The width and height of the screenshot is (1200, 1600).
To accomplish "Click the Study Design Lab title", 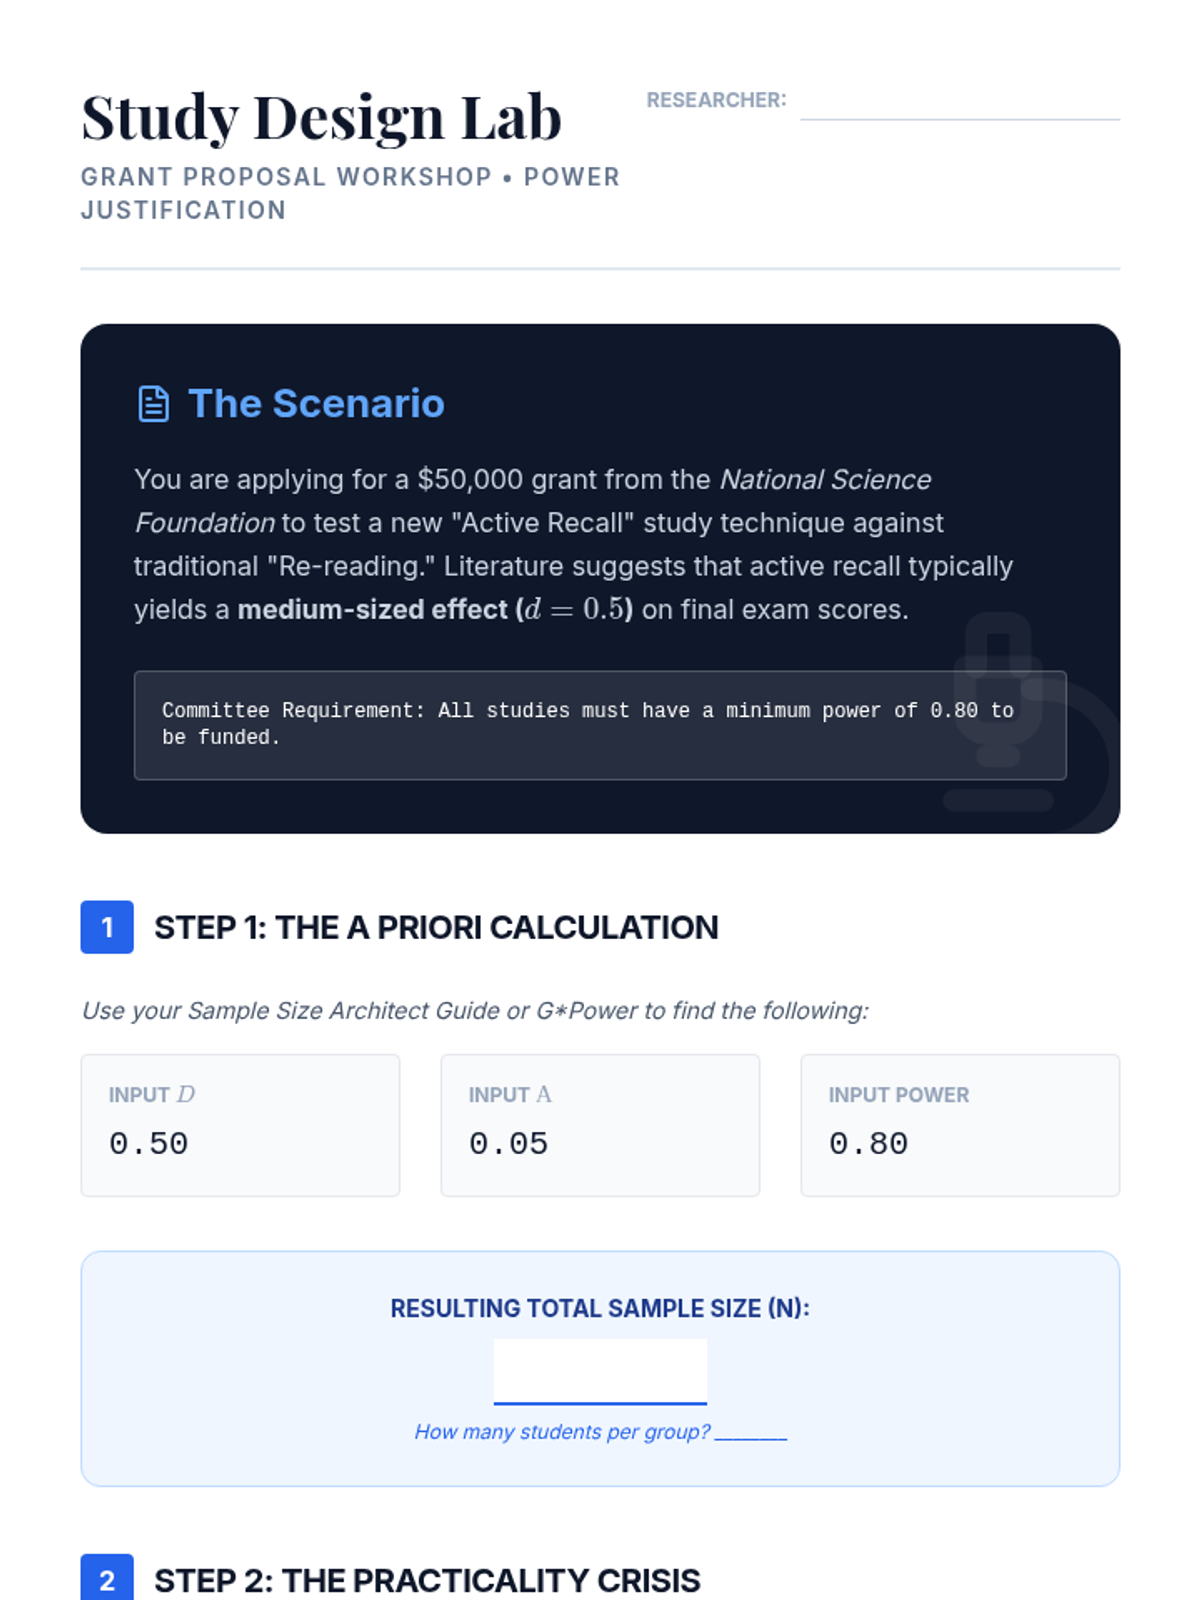I will 321,117.
